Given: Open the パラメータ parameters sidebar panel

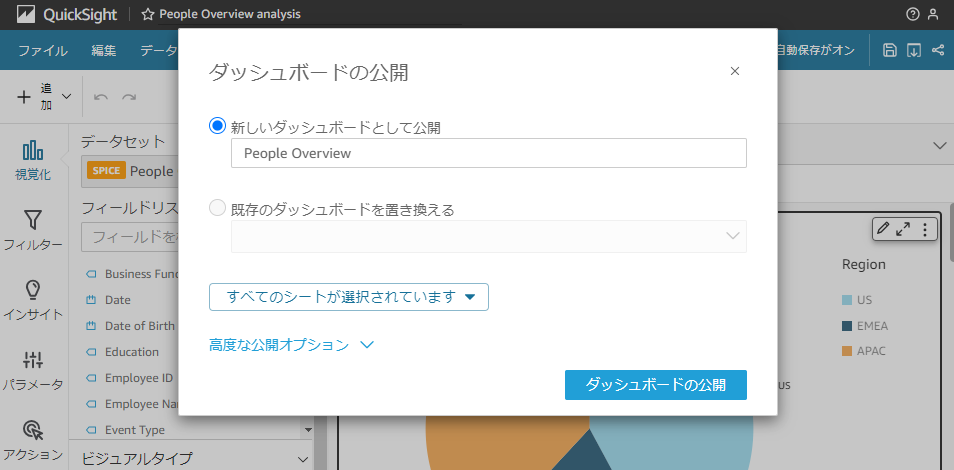Looking at the screenshot, I should pyautogui.click(x=33, y=370).
